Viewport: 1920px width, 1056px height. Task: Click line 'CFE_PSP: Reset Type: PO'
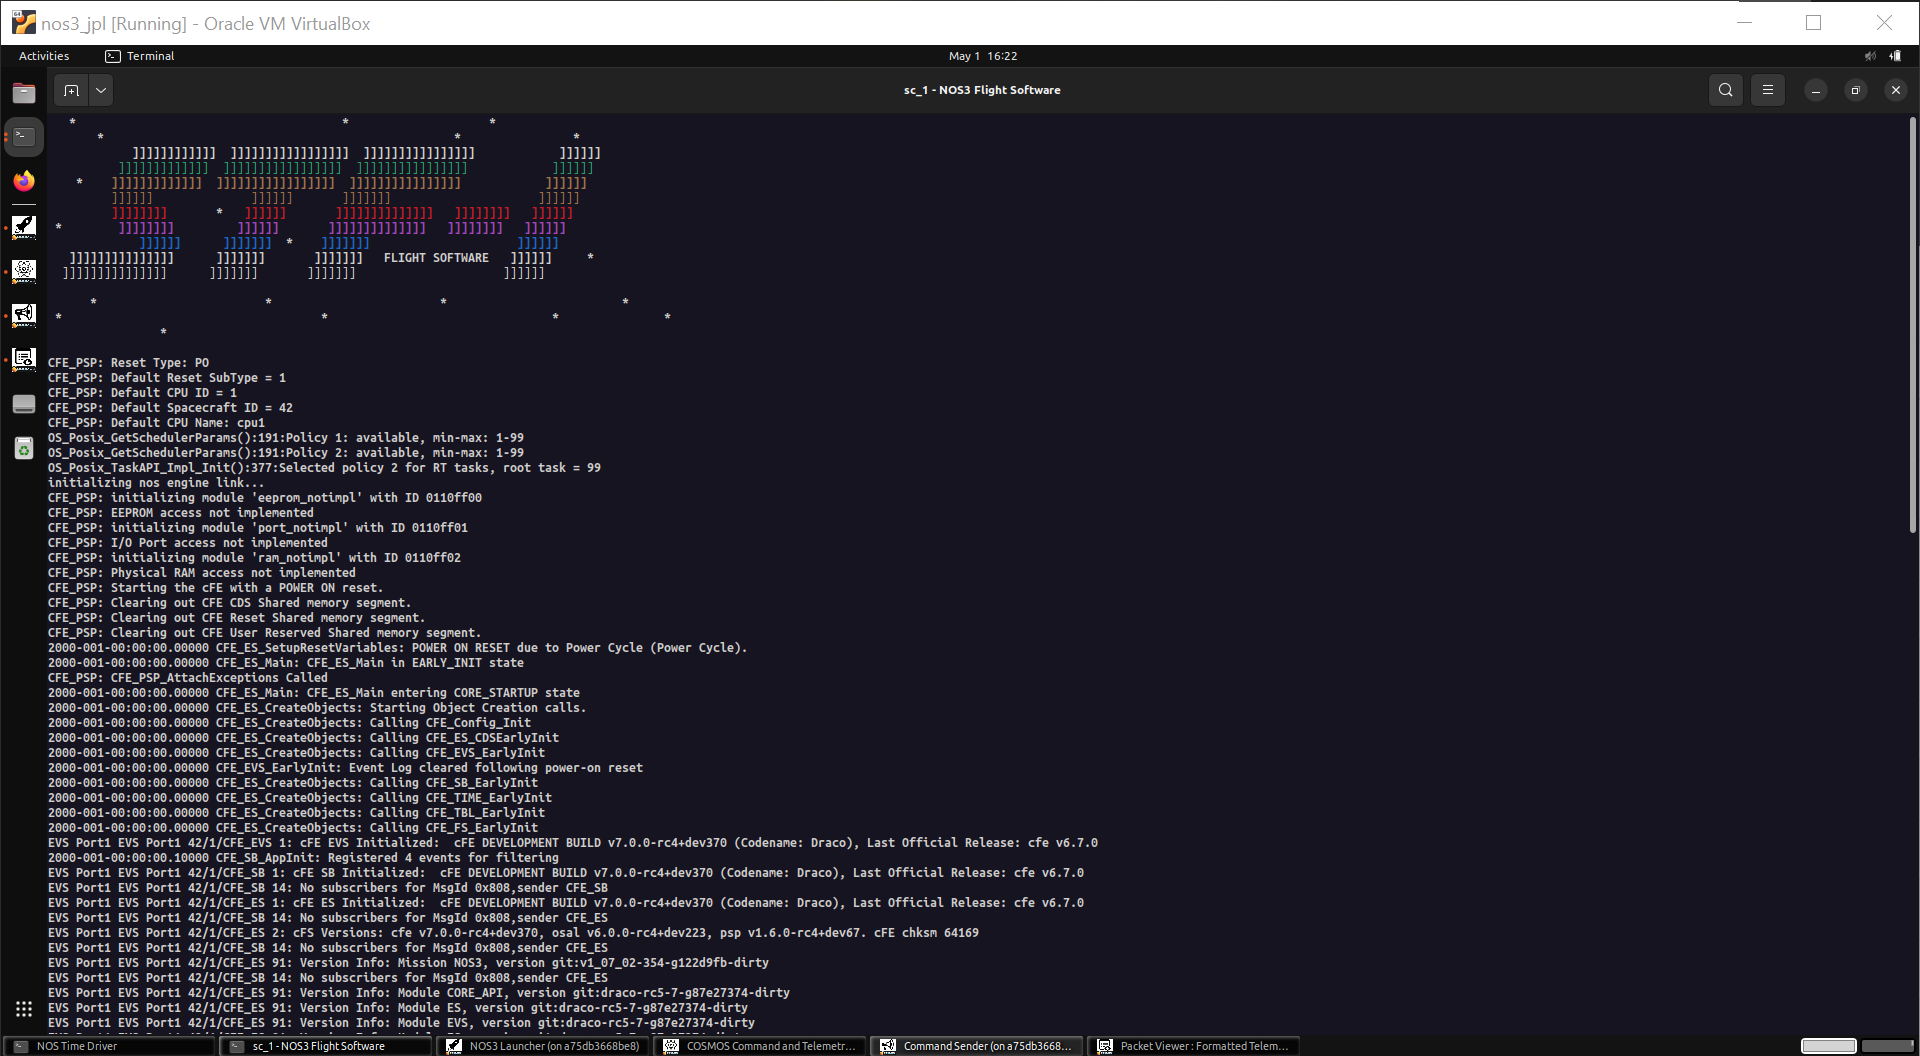(128, 363)
